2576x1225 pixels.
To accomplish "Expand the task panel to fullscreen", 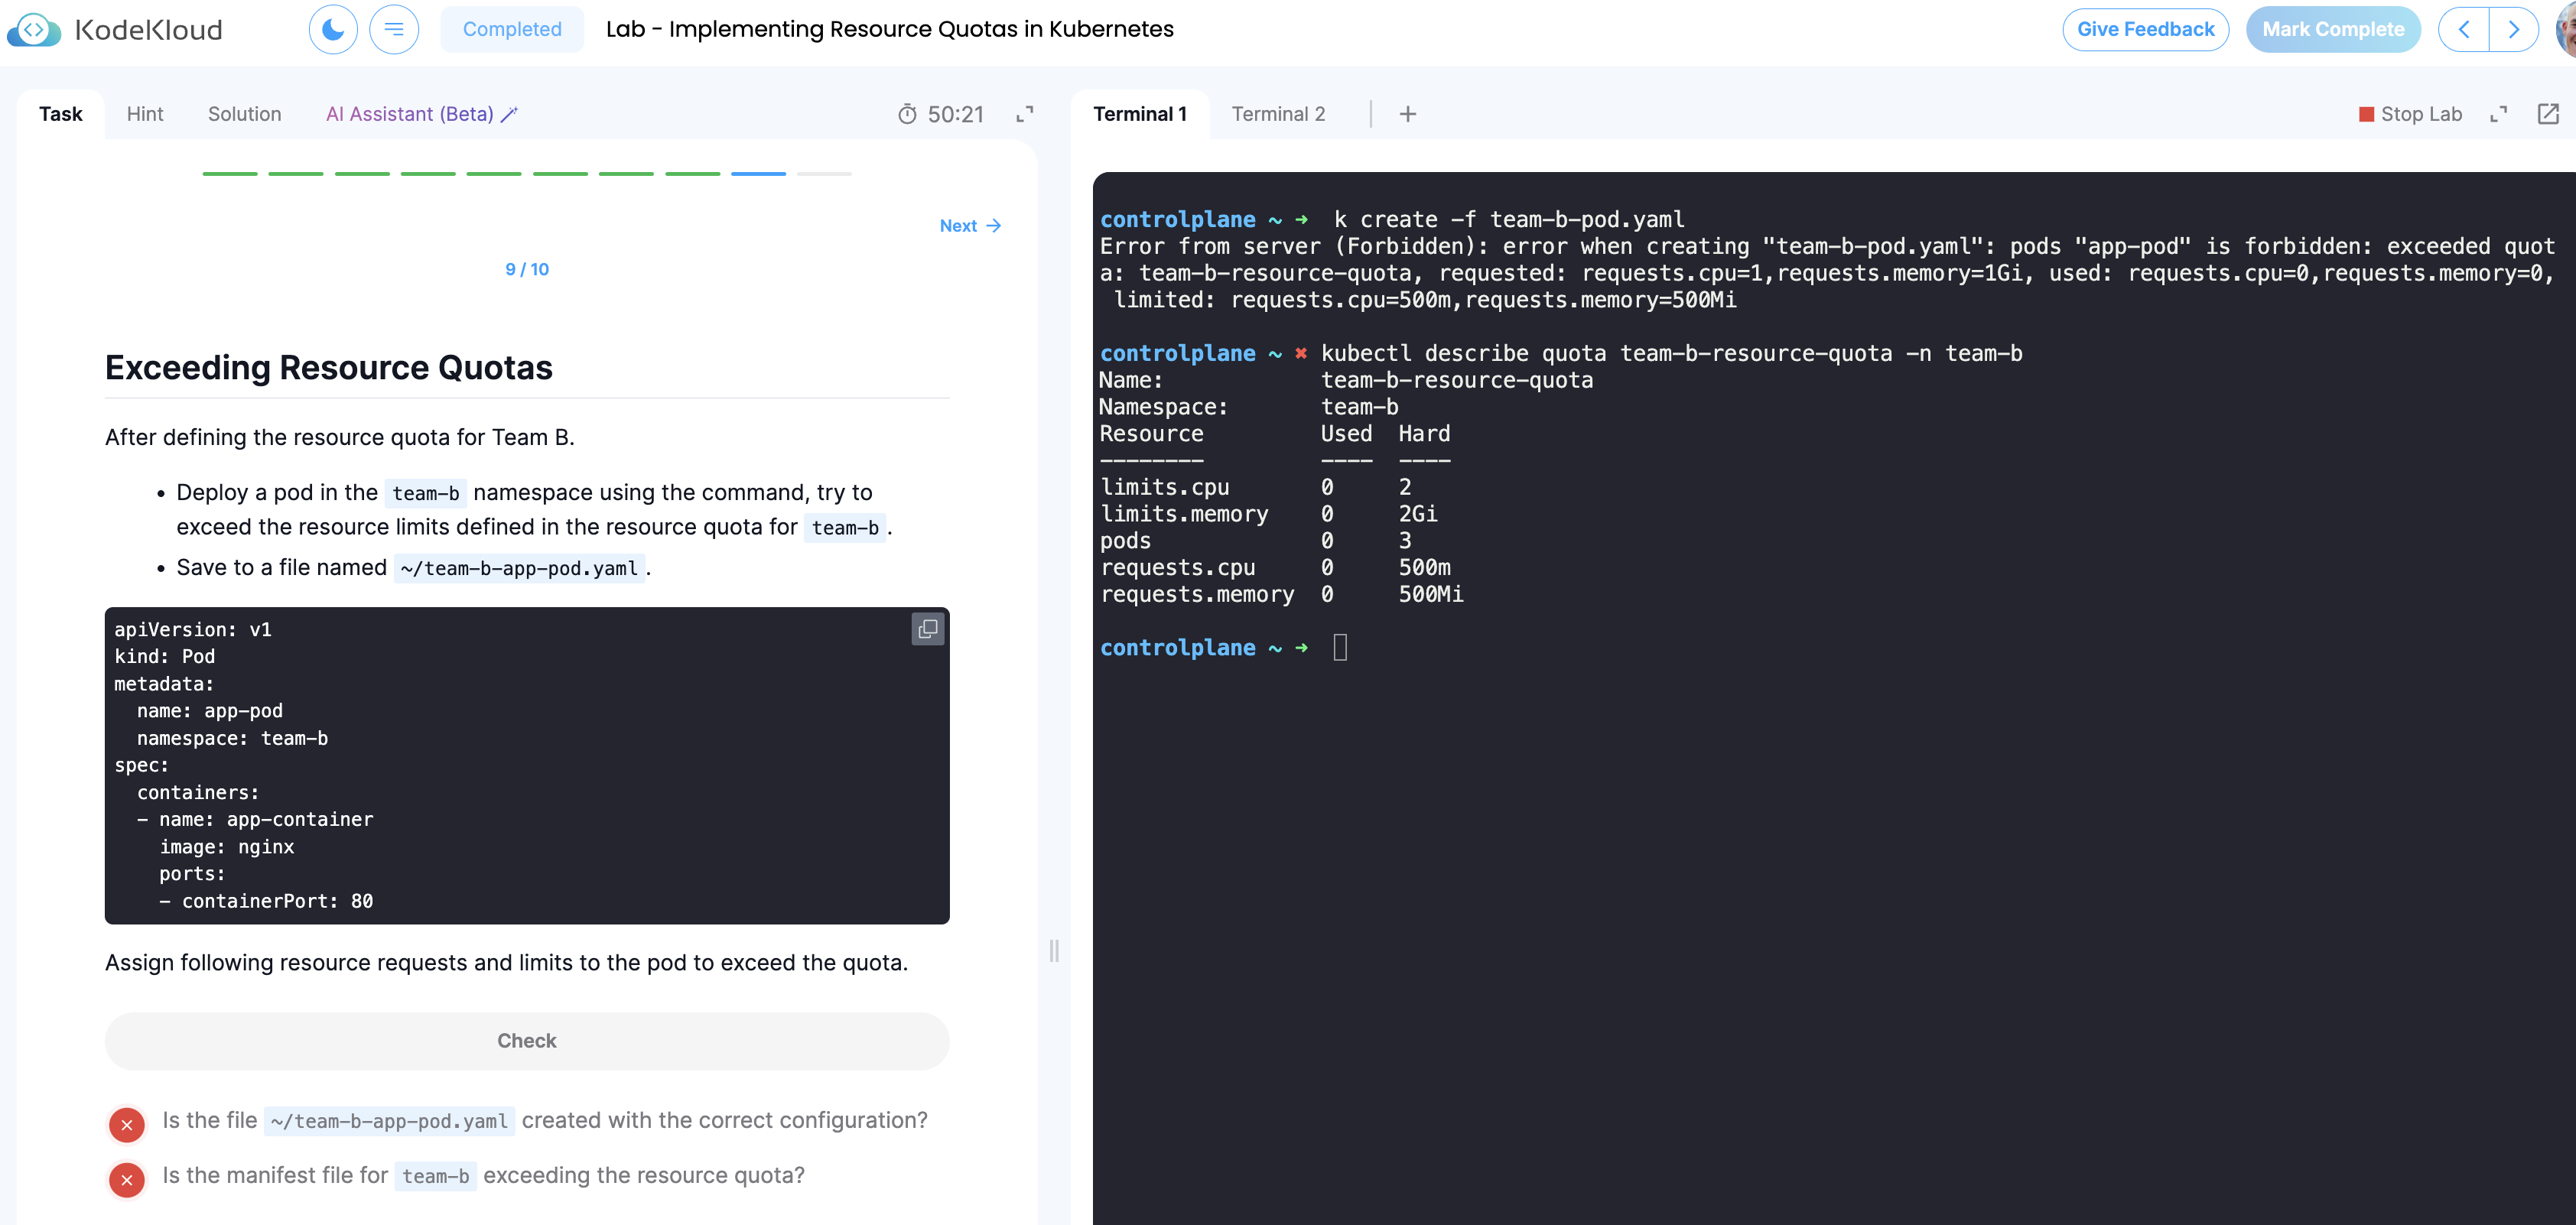I will tap(1024, 114).
